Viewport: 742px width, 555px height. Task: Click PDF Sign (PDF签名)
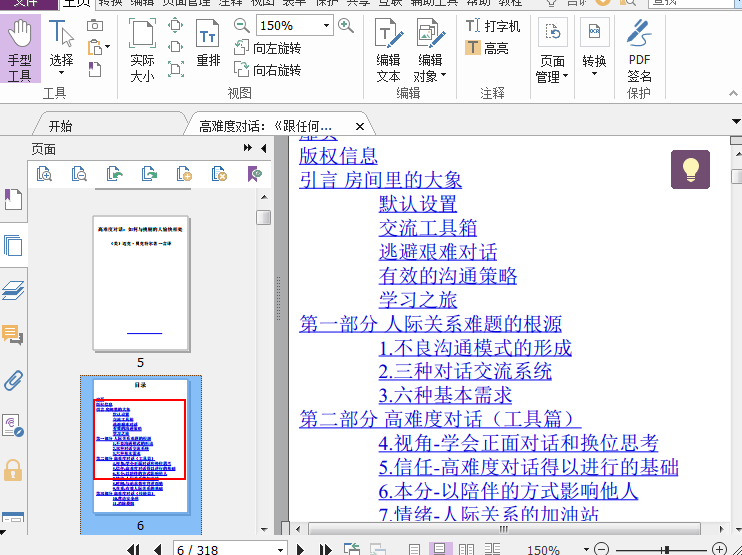639,50
